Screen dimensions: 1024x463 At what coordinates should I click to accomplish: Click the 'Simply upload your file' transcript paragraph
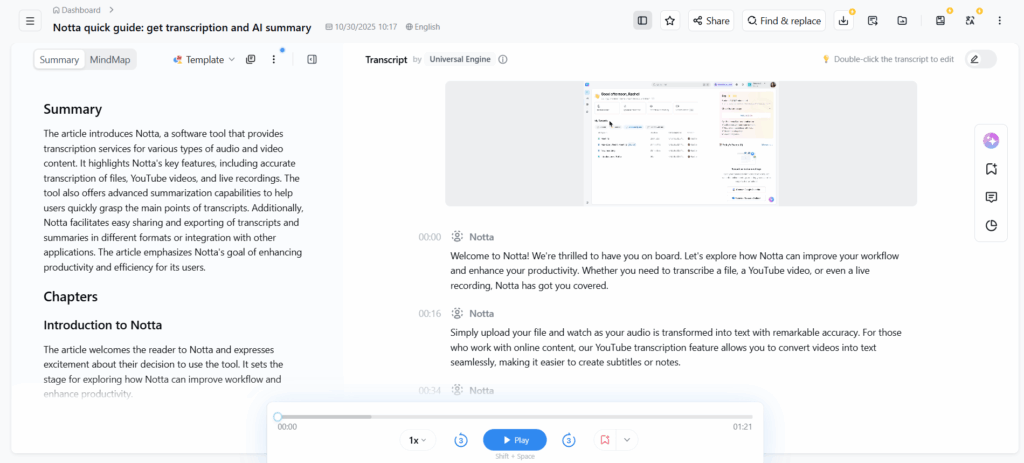[x=676, y=347]
